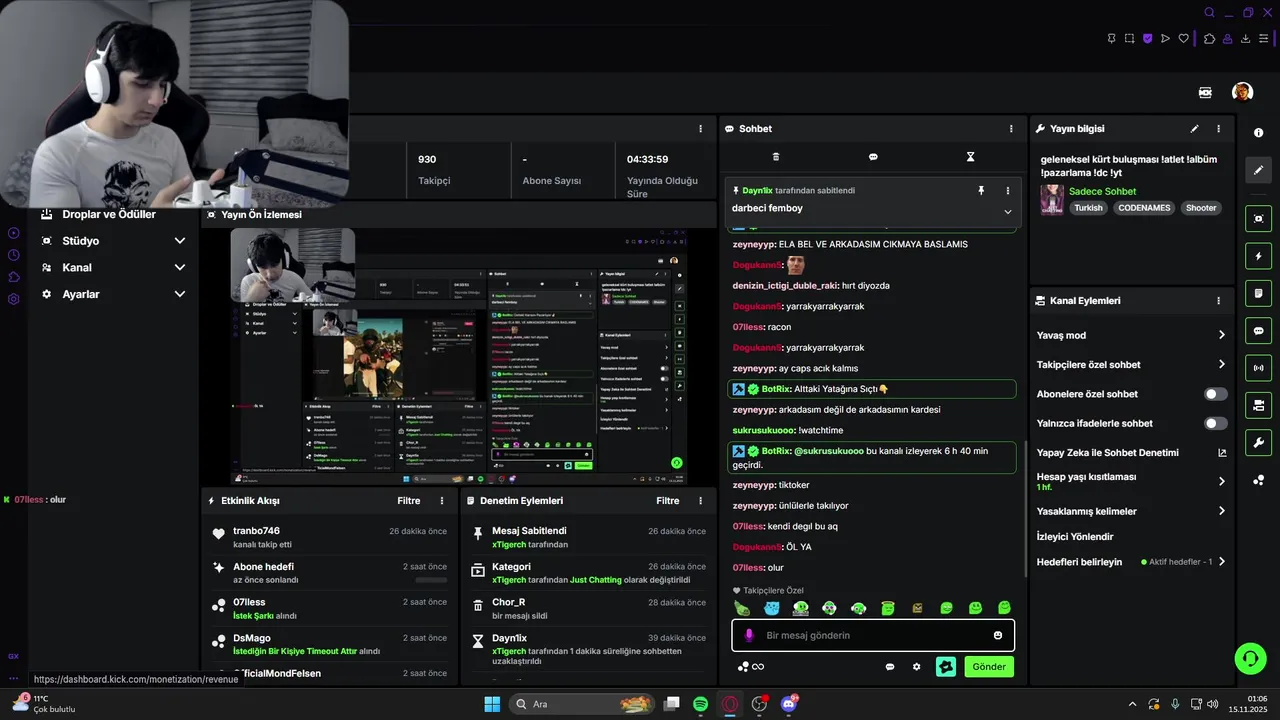Toggle stream preview widget icon in right rail
The image size is (1280, 720).
(1258, 219)
